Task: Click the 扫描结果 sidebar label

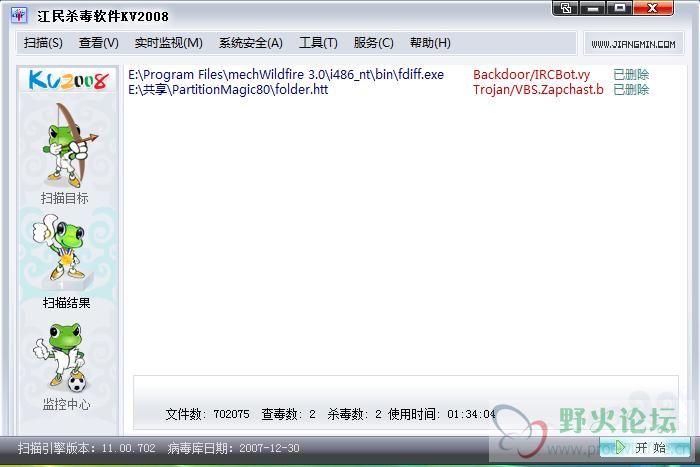Action: pos(67,303)
